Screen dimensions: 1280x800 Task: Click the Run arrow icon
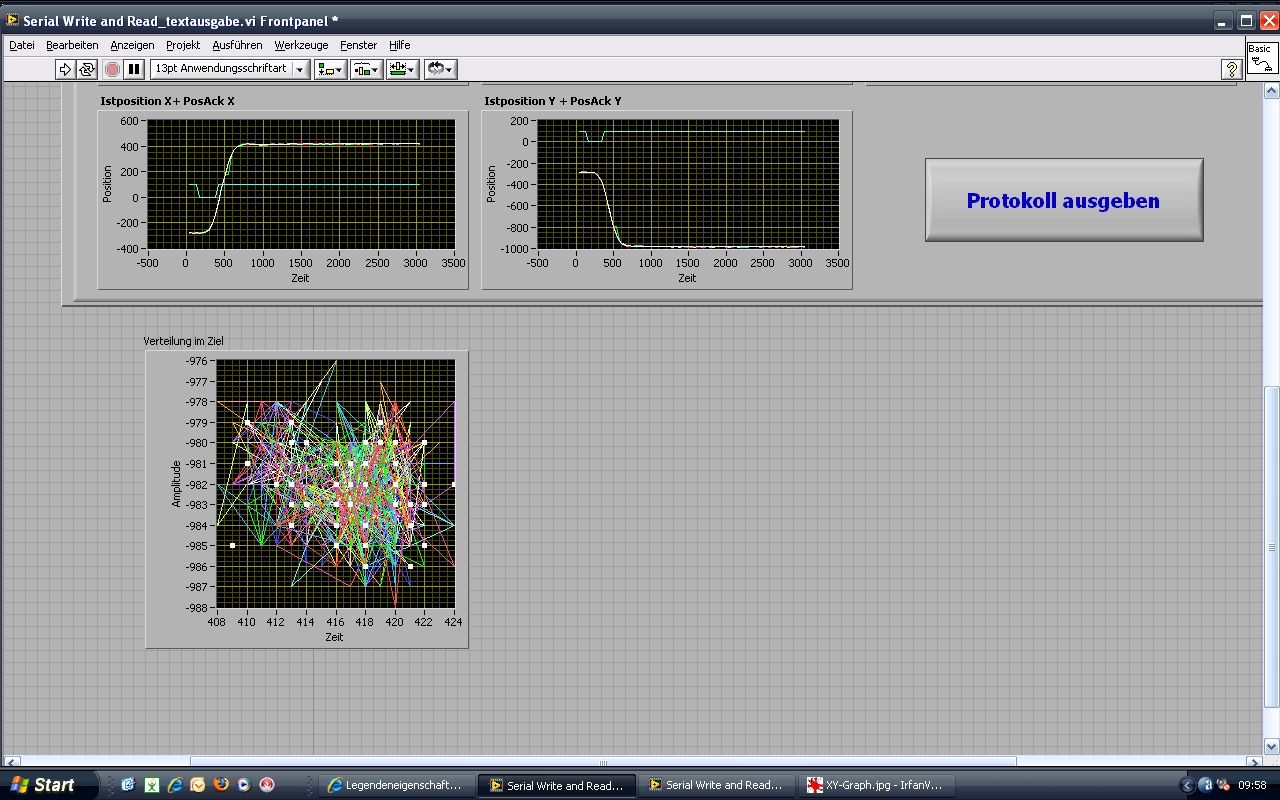[x=65, y=69]
